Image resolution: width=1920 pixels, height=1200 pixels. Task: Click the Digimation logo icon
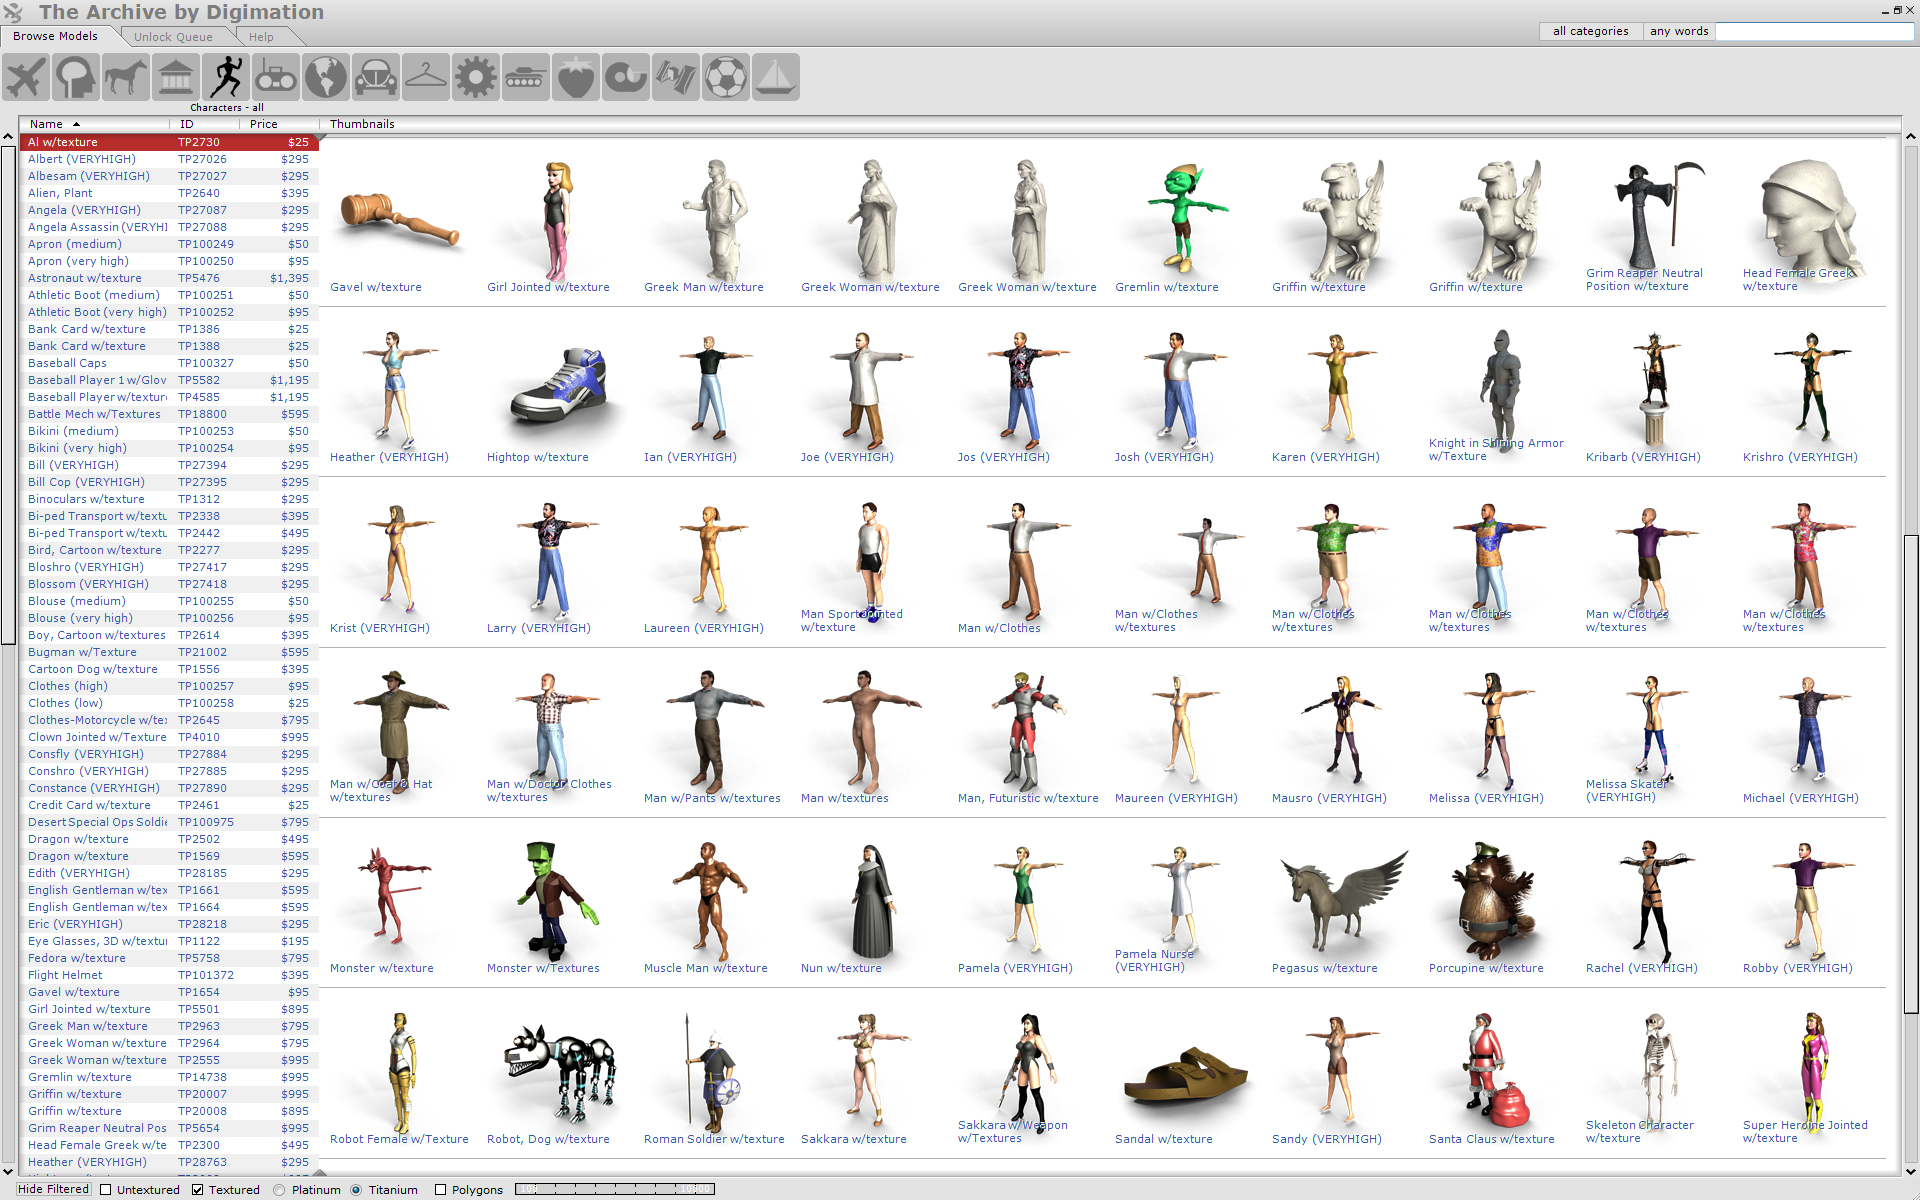pos(13,13)
